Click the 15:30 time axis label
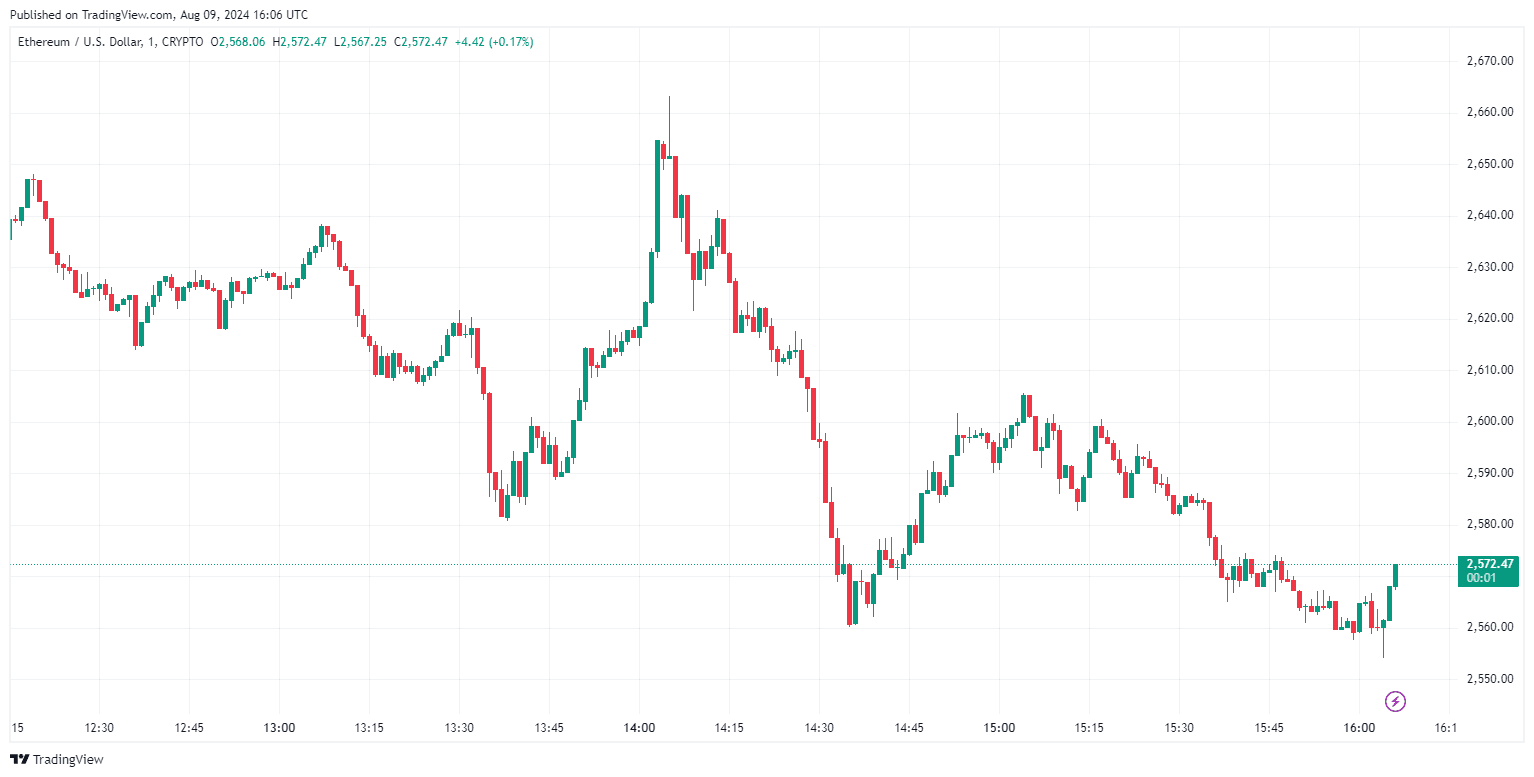This screenshot has width=1534, height=777. point(1179,728)
